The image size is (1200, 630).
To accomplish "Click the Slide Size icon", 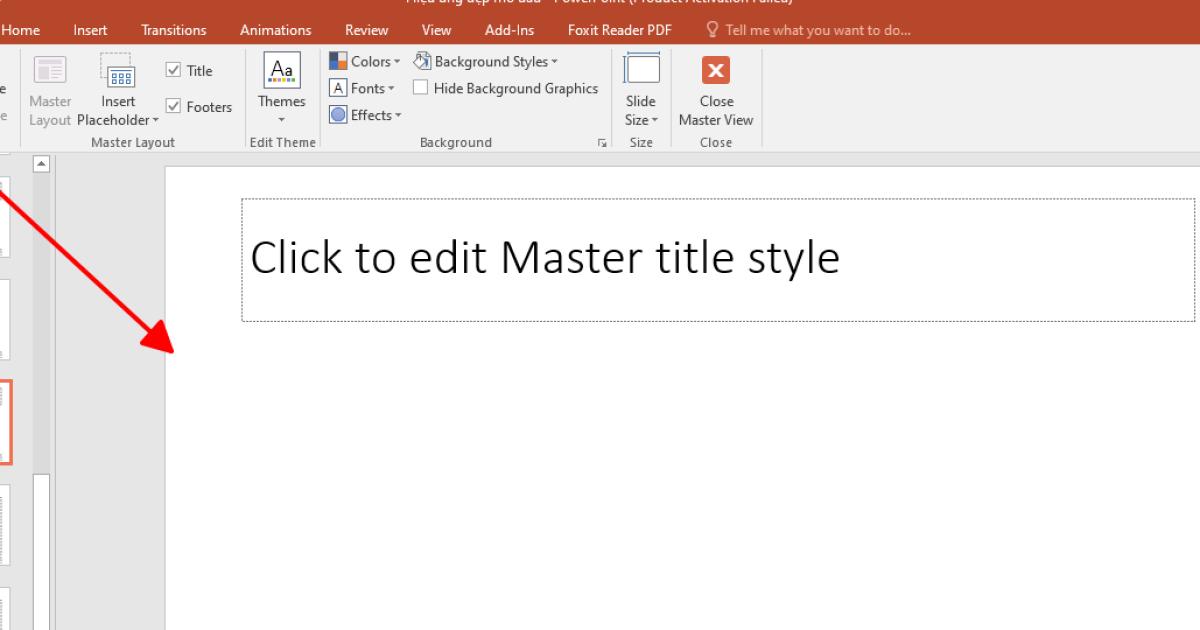I will tap(641, 70).
